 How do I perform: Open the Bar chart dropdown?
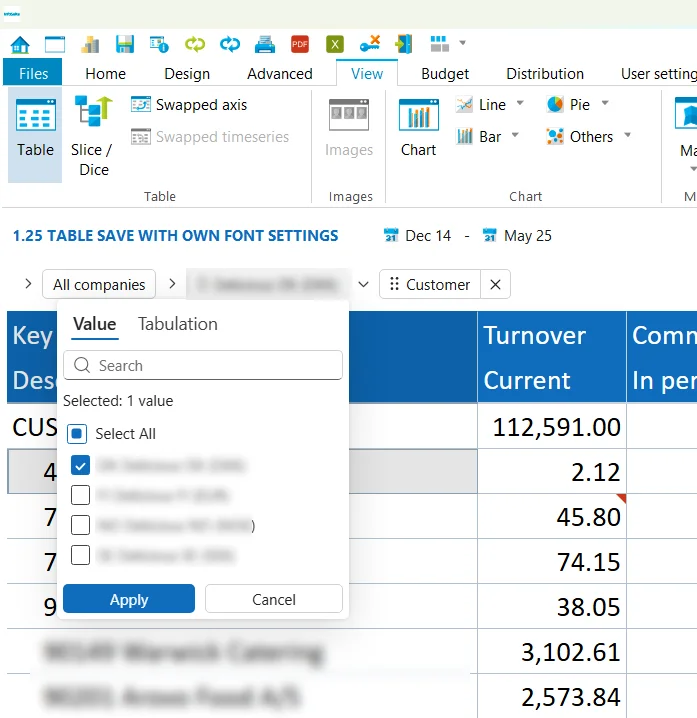515,135
